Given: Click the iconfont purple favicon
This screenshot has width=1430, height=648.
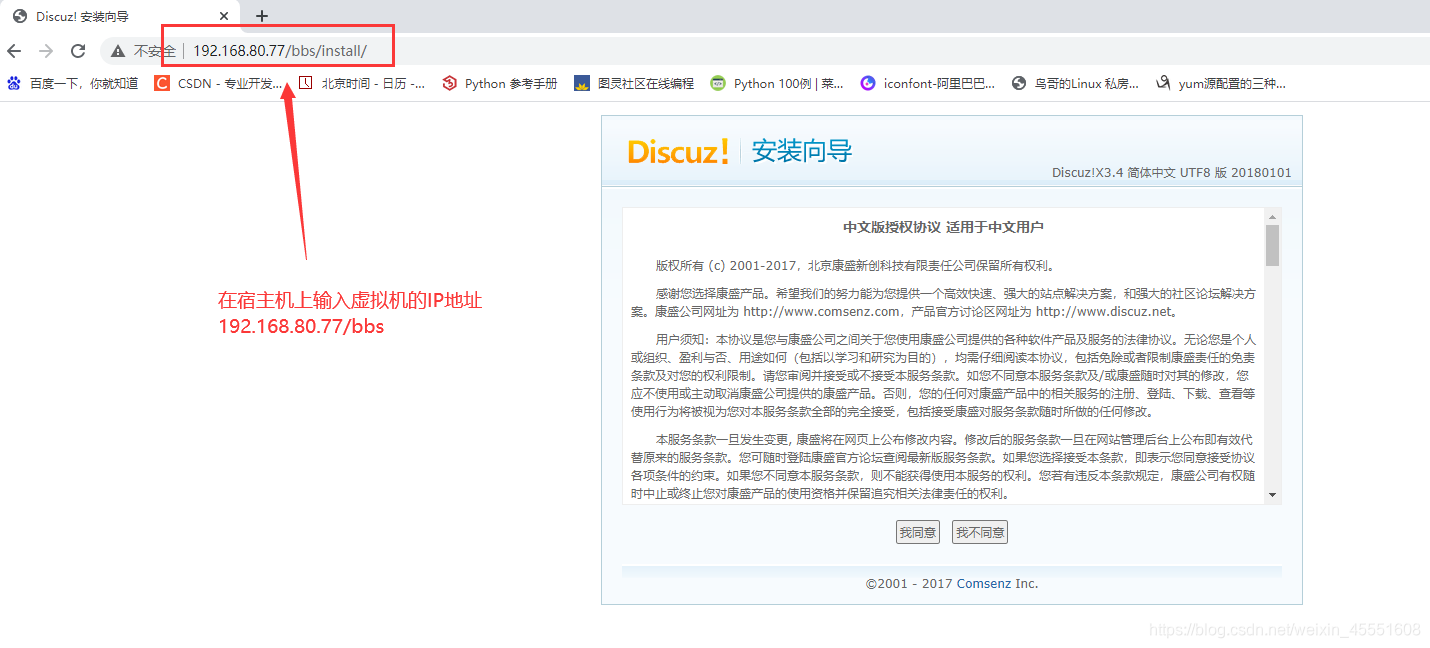Looking at the screenshot, I should (868, 84).
